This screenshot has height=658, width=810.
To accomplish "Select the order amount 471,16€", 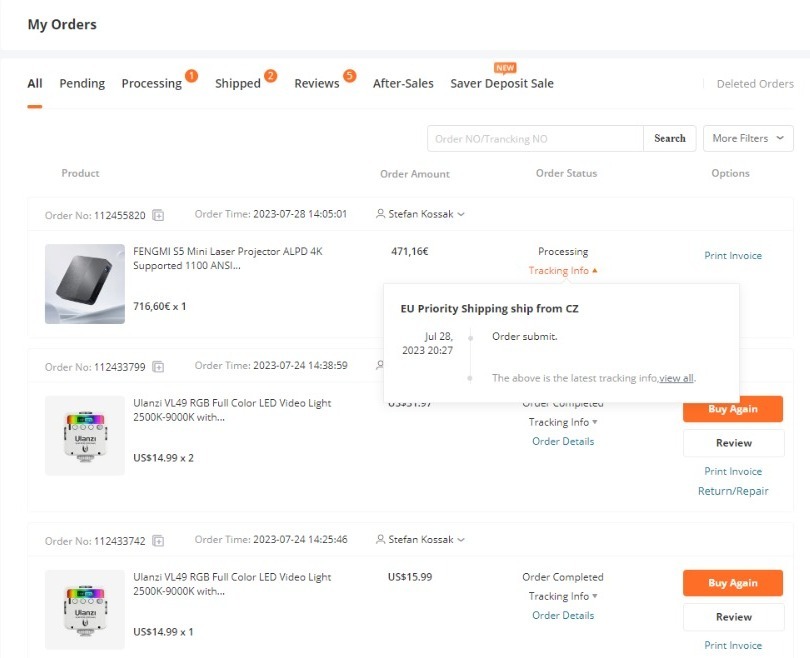I will click(410, 252).
